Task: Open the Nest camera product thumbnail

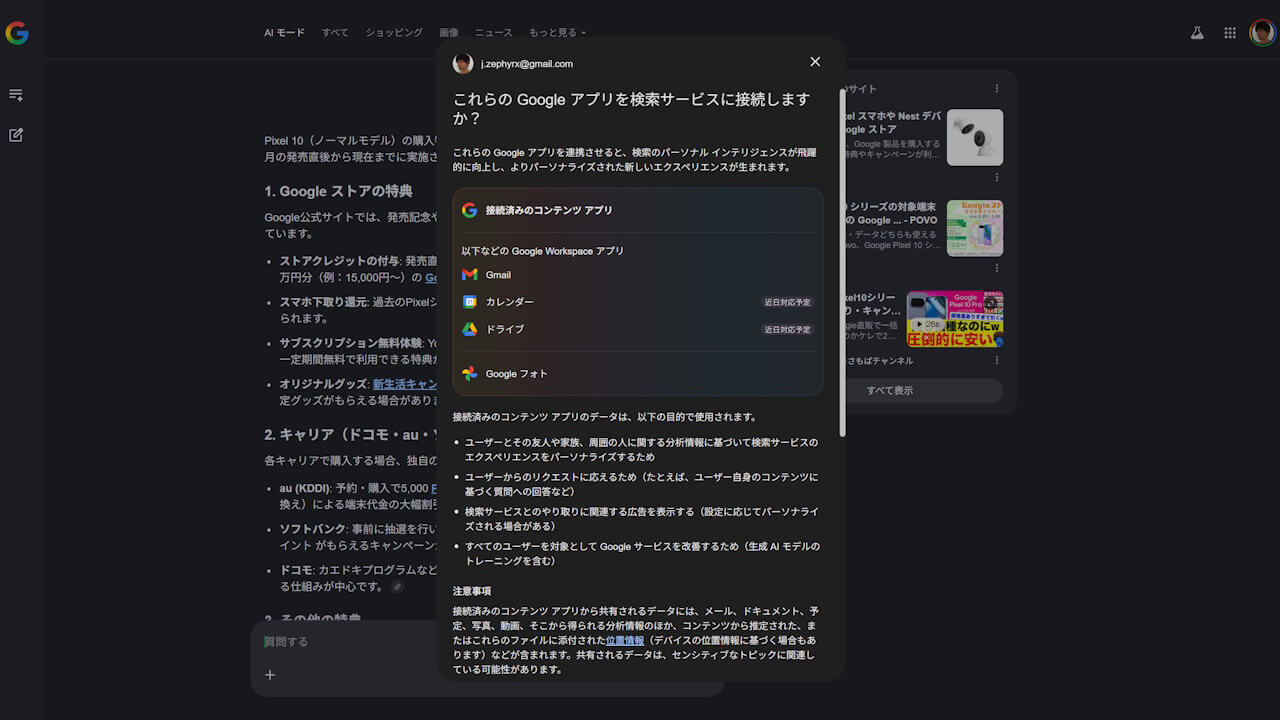Action: pos(975,137)
